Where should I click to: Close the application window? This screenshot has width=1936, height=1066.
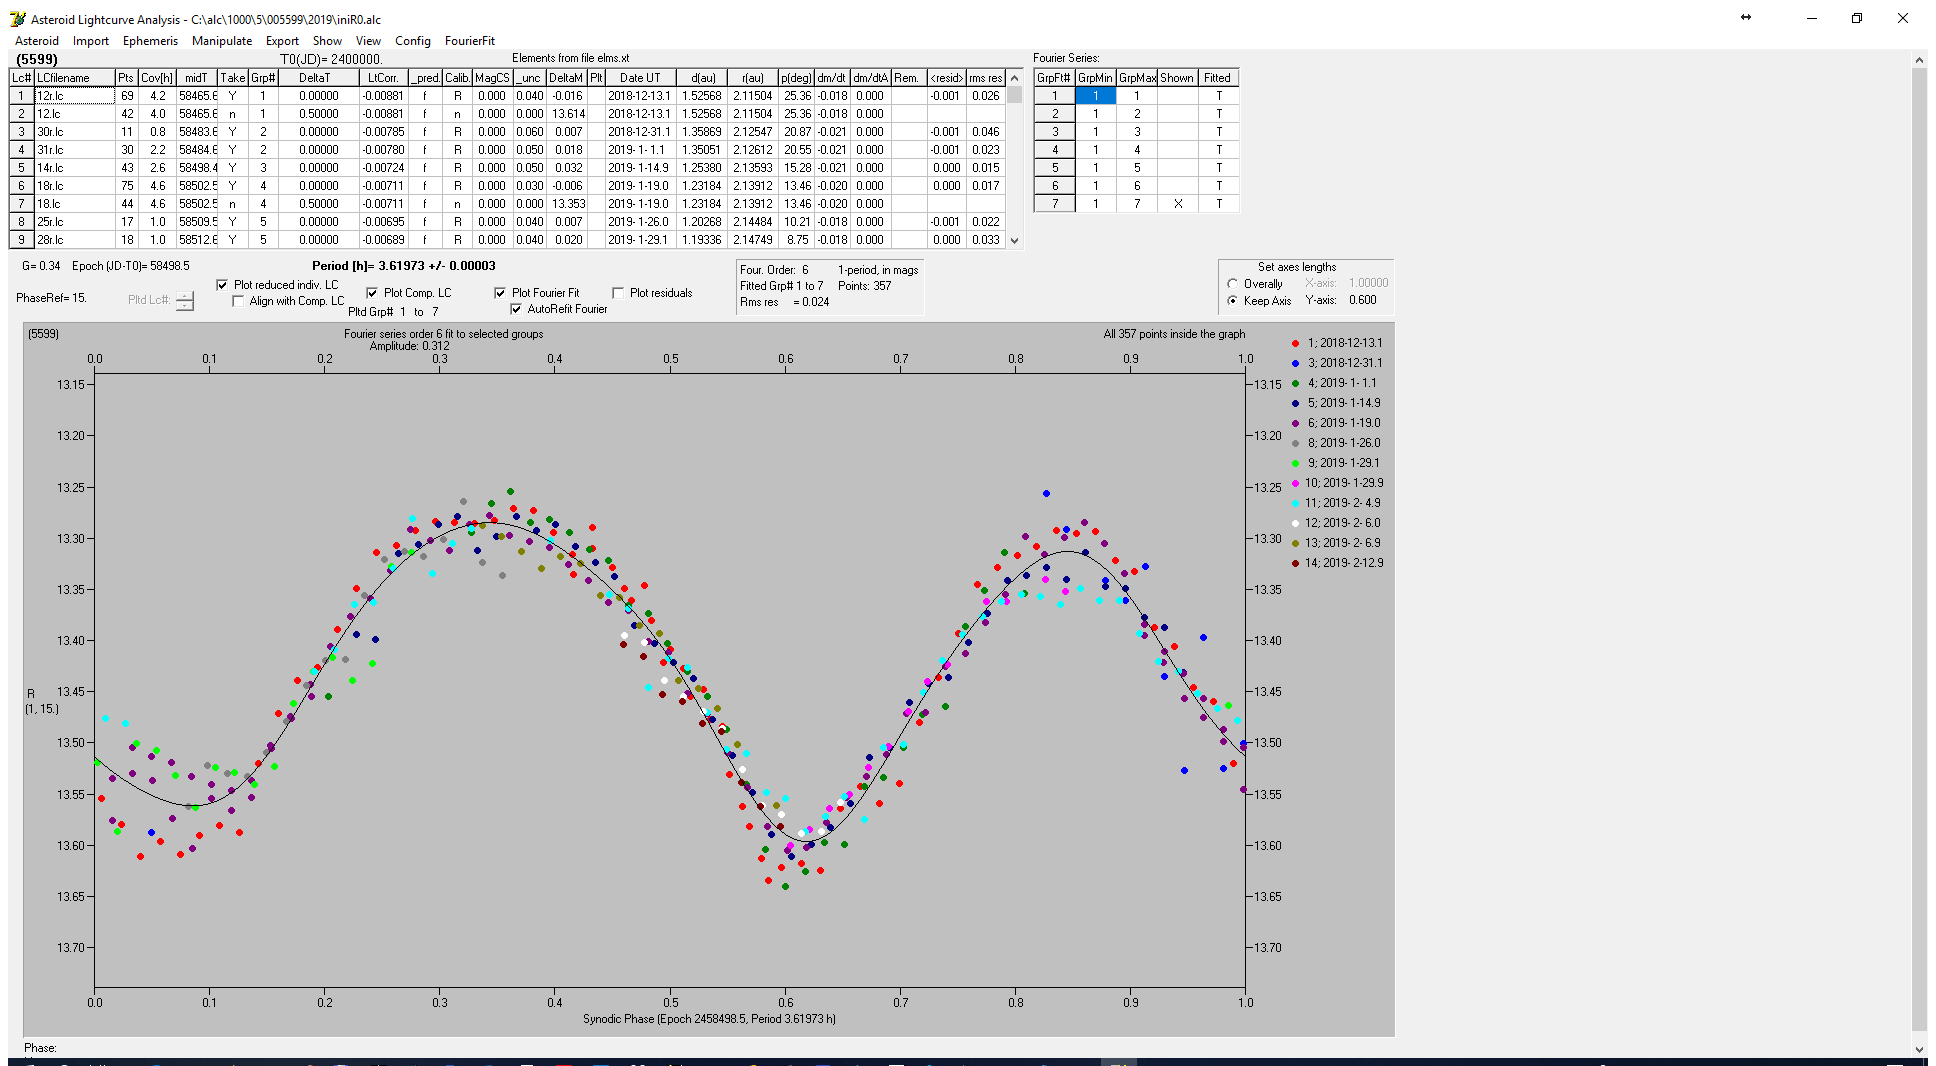tap(1903, 18)
